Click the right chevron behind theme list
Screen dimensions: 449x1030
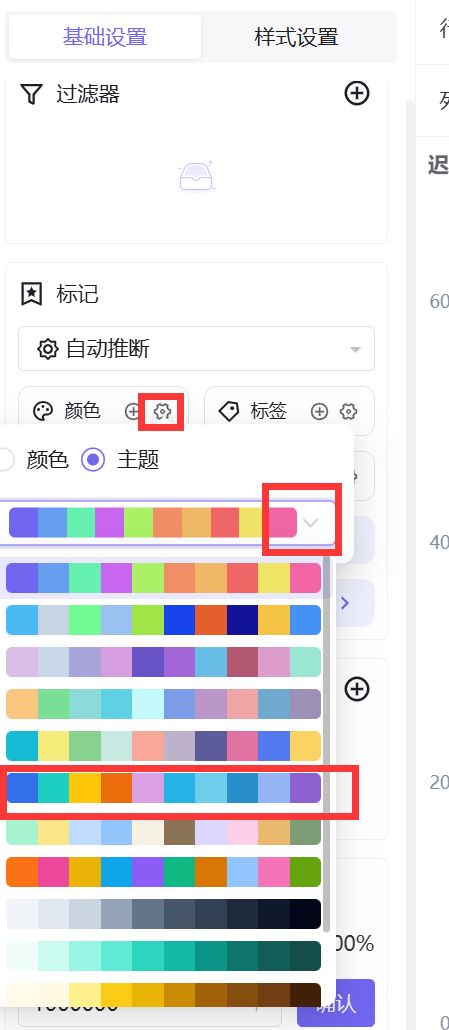pos(345,603)
